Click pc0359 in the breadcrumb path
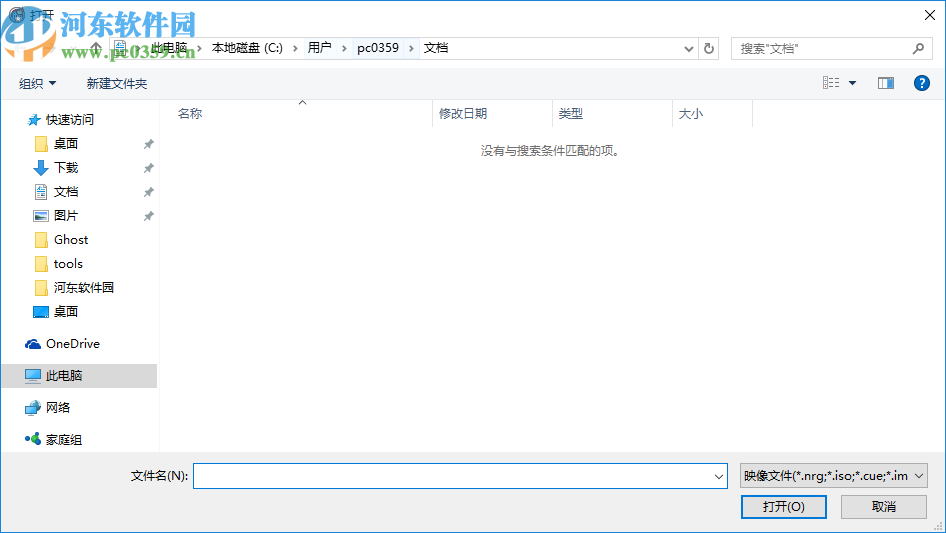The width and height of the screenshot is (946, 533). click(x=378, y=48)
